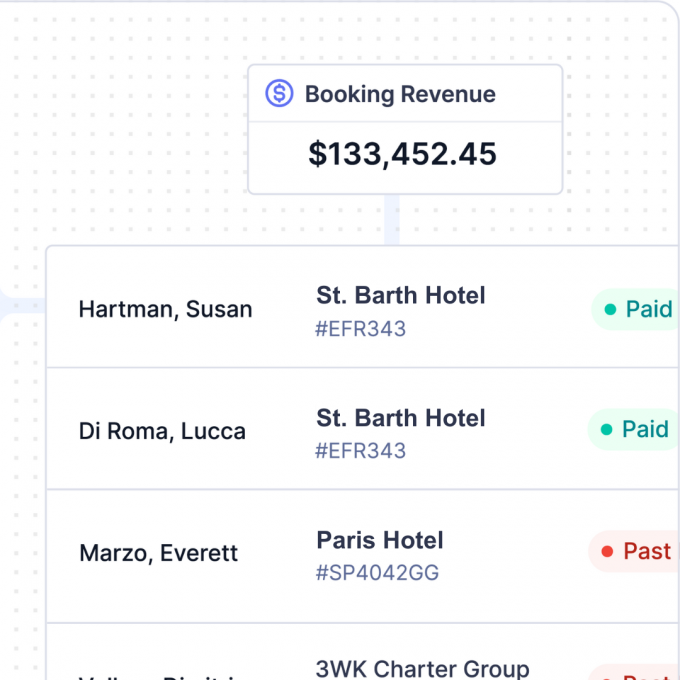The height and width of the screenshot is (680, 680).
Task: Open booking reference #SP4042GG
Action: [377, 573]
